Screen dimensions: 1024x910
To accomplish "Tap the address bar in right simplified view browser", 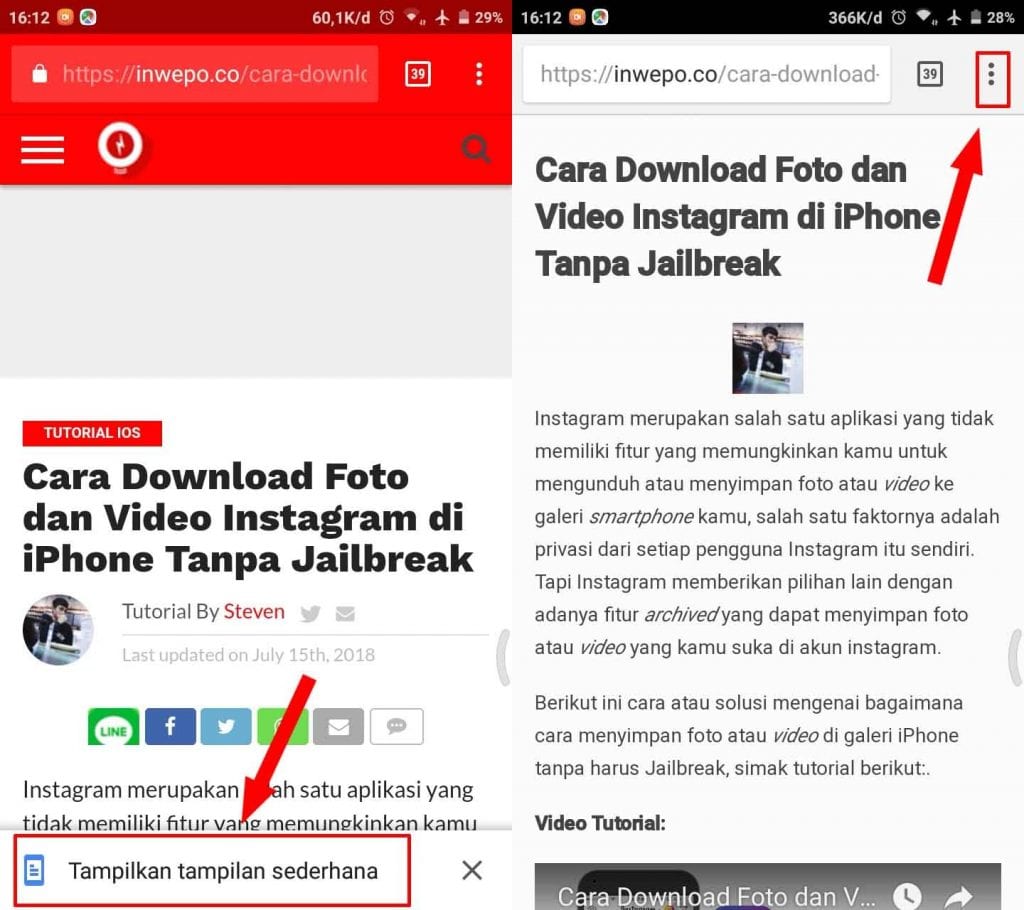I will pyautogui.click(x=707, y=74).
